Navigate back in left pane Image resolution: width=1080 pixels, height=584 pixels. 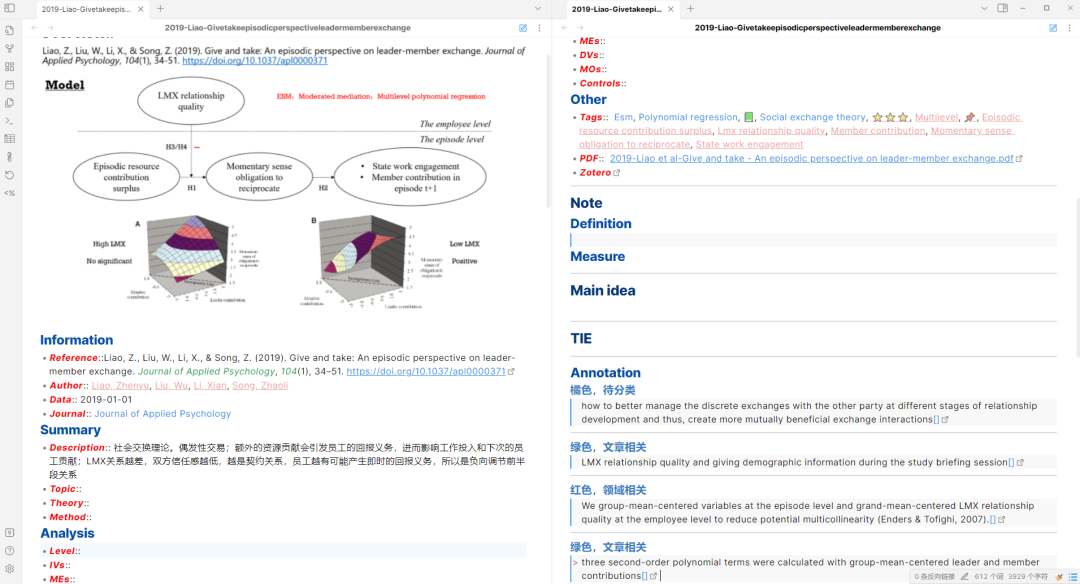34,28
